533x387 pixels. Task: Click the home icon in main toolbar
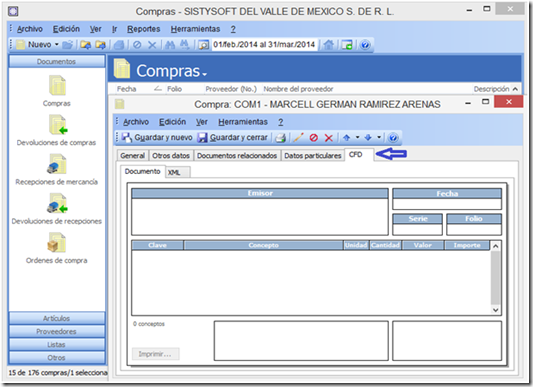pos(329,45)
